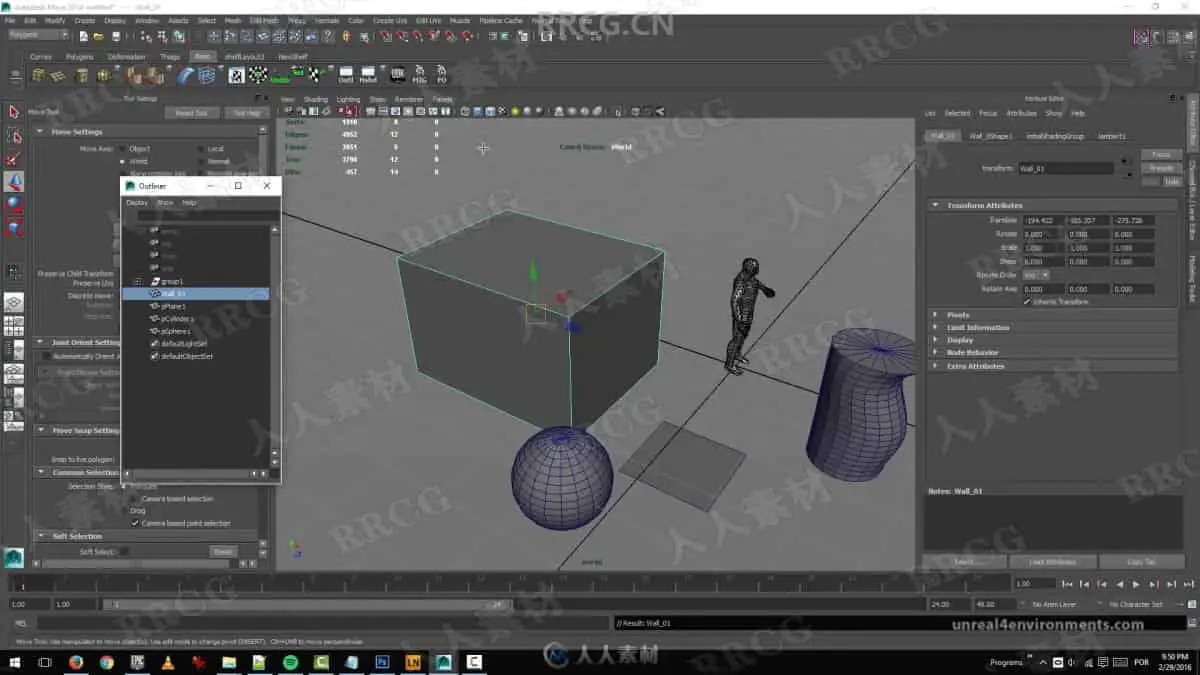1200x675 pixels.
Task: Select the Move tool in the toolbox
Action: (14, 182)
